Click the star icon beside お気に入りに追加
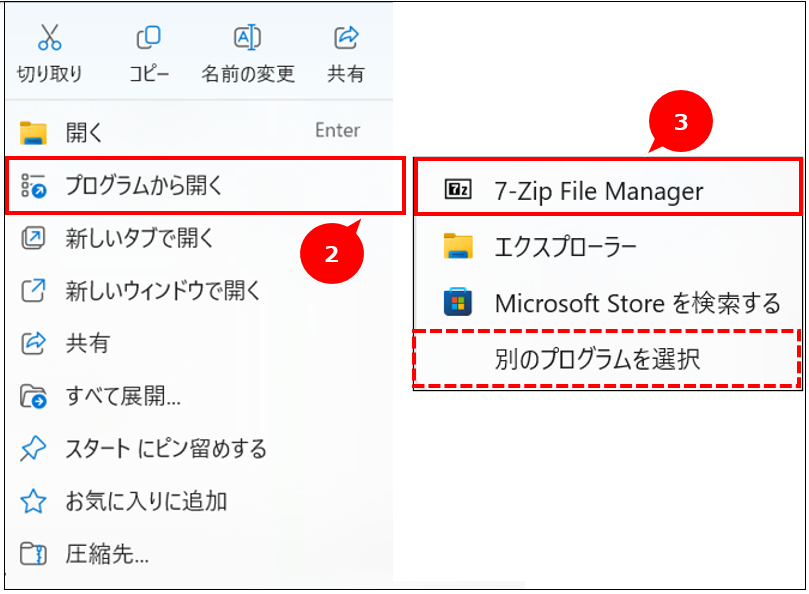The image size is (809, 594). pyautogui.click(x=33, y=501)
